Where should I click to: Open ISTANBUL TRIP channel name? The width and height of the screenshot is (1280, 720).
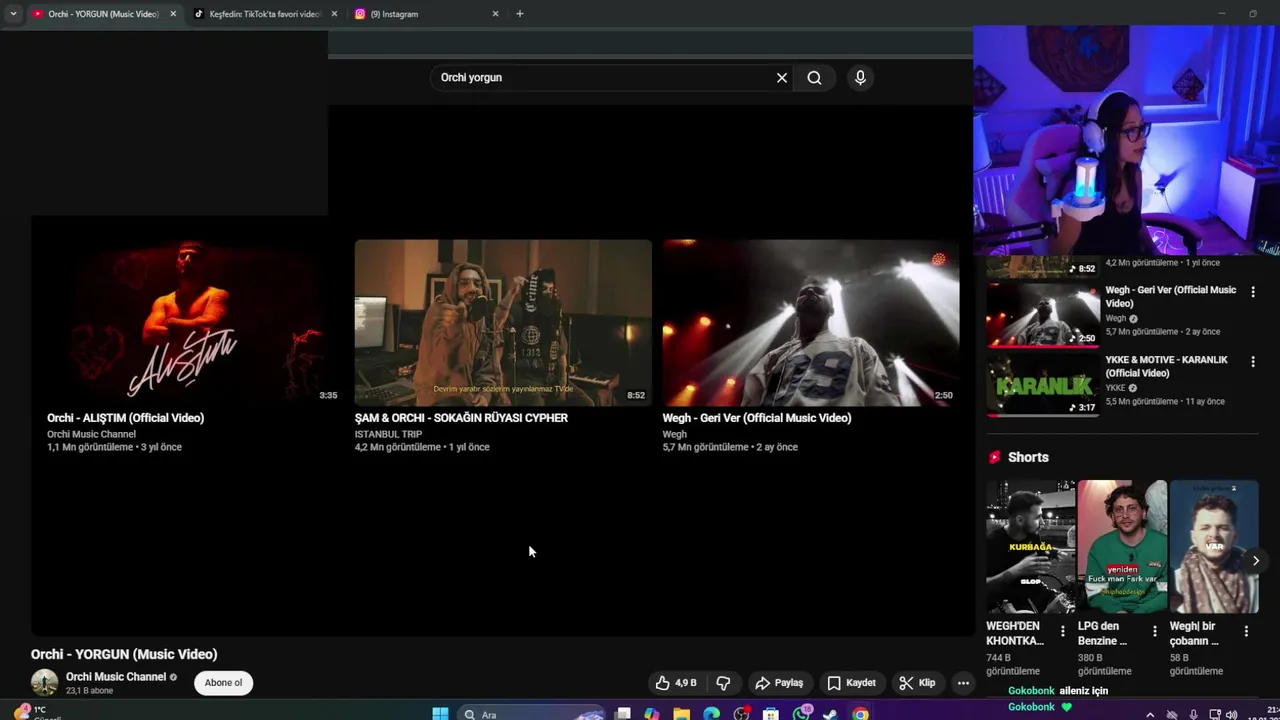388,434
